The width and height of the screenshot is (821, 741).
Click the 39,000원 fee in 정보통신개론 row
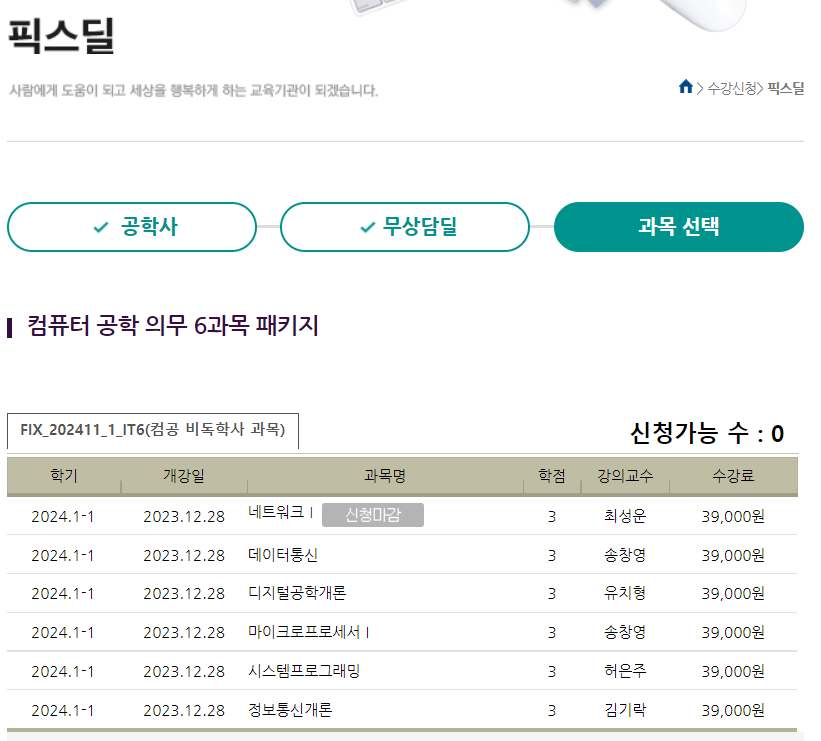(733, 711)
